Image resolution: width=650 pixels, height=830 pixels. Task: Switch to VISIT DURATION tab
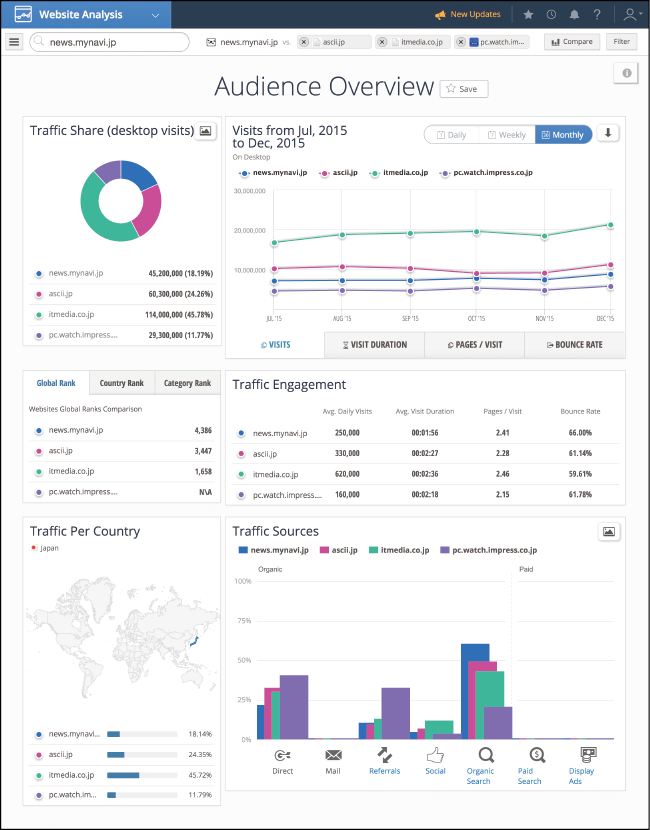coord(374,345)
